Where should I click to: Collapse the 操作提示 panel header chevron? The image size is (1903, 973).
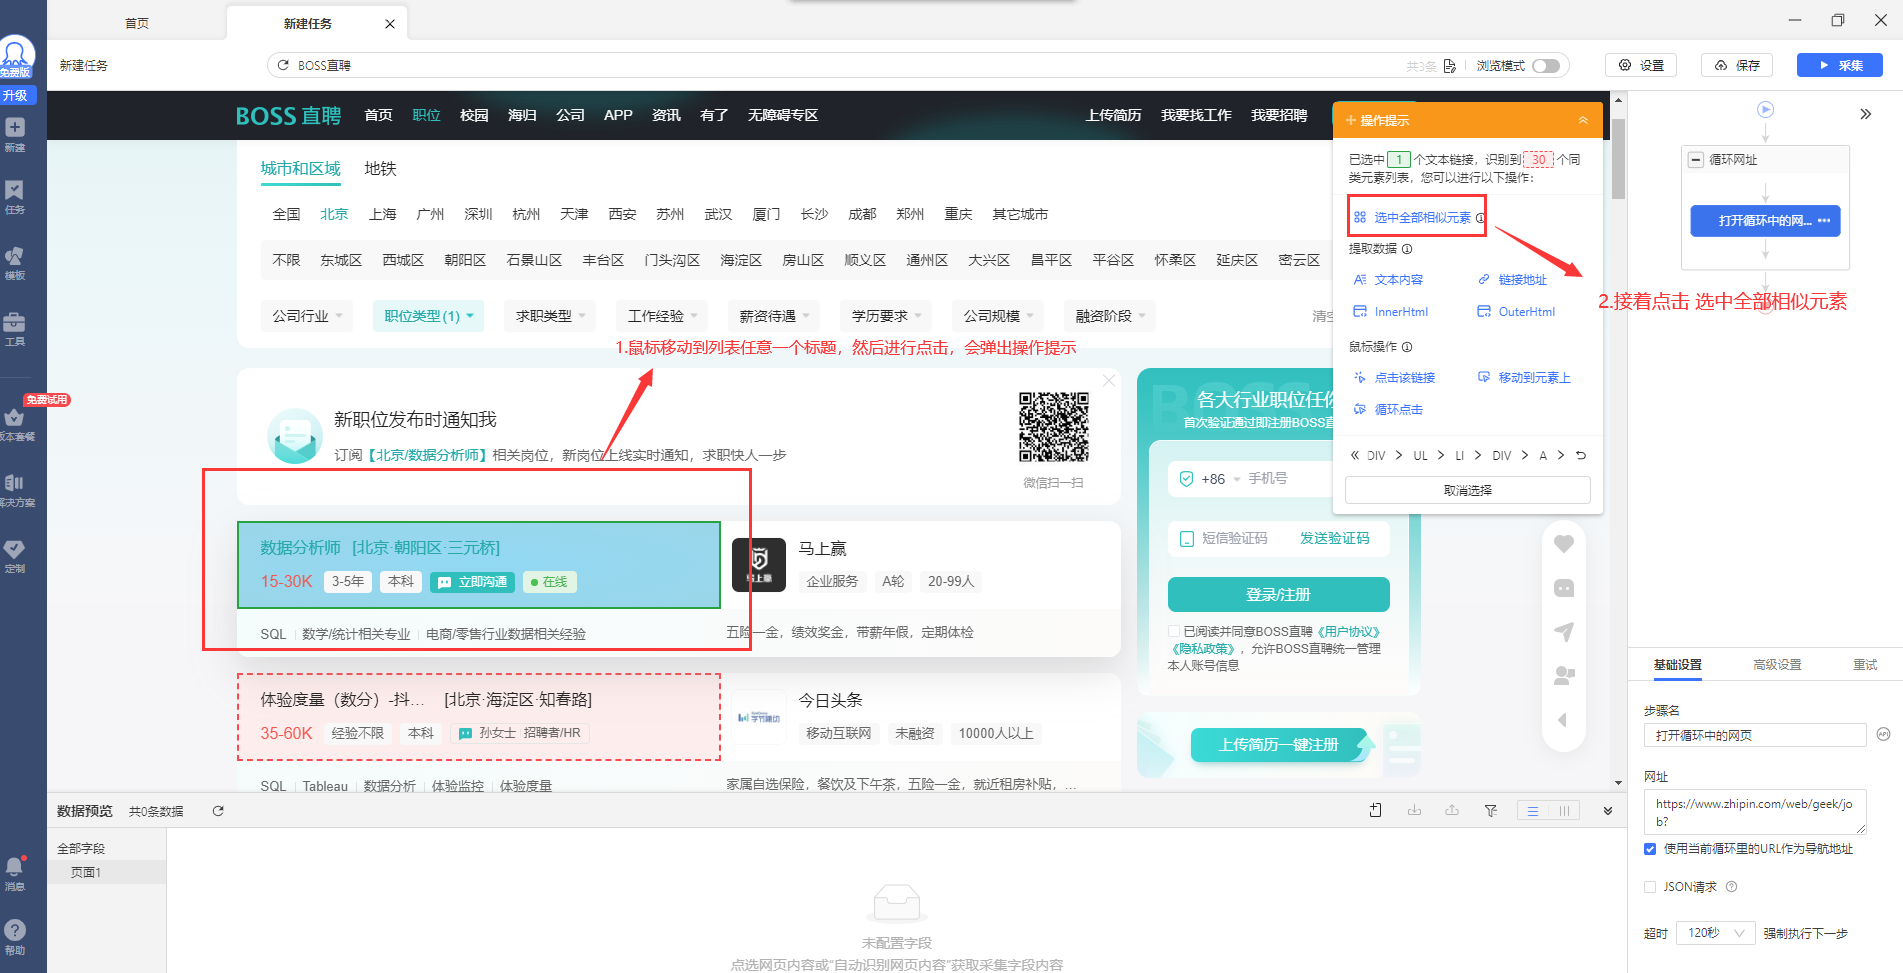[1583, 120]
